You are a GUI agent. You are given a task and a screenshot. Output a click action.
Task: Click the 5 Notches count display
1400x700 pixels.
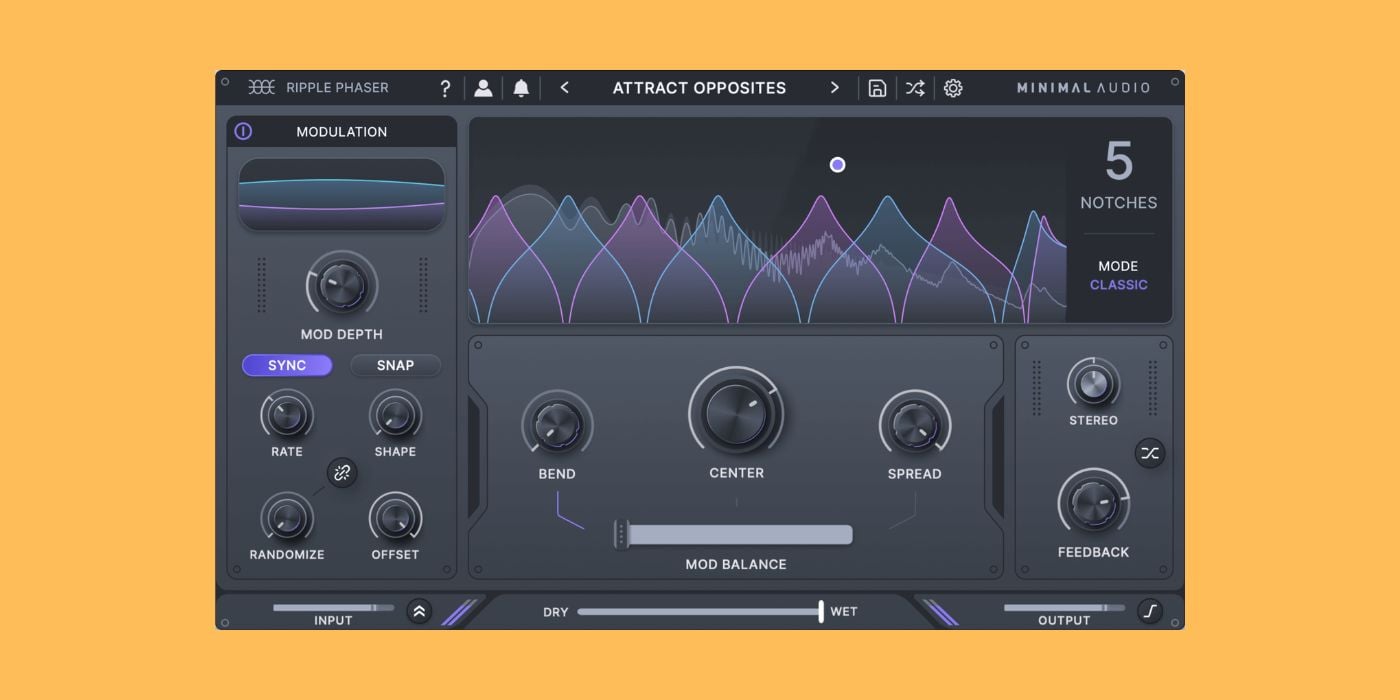pos(1118,175)
